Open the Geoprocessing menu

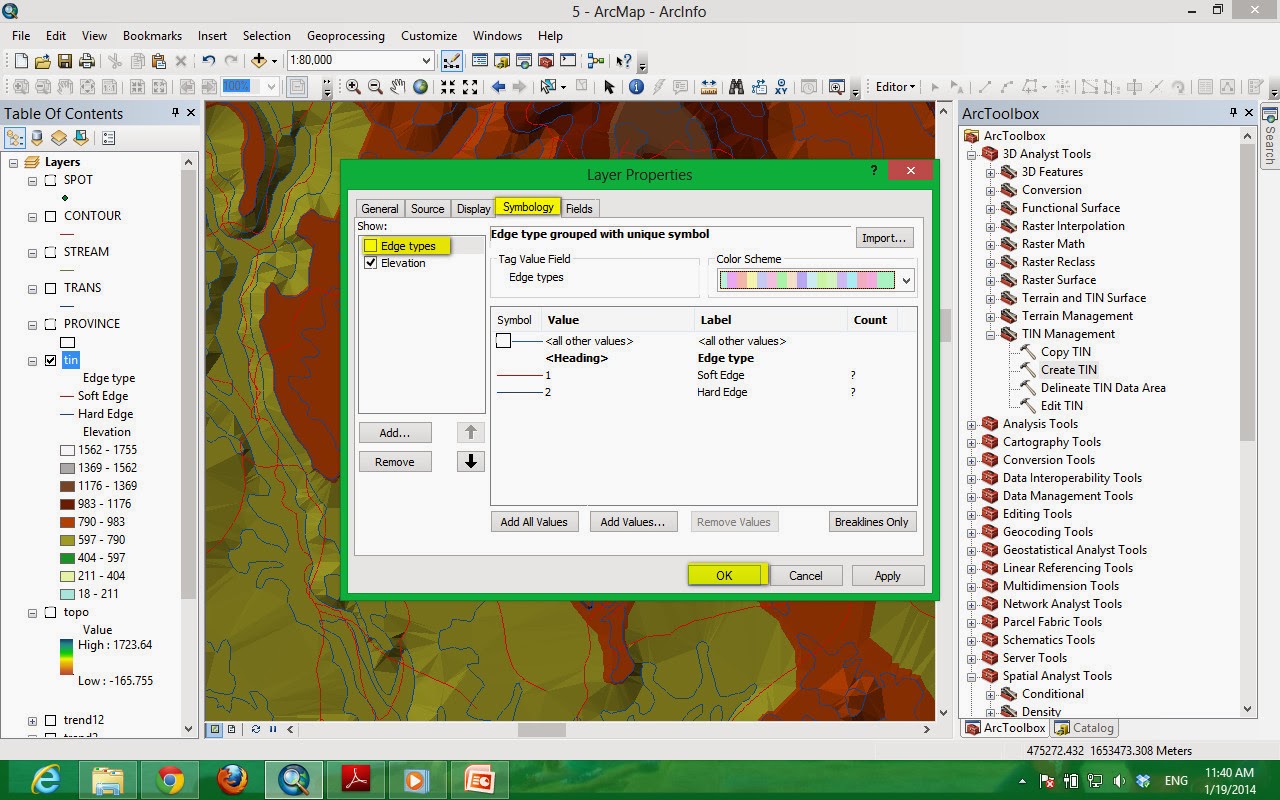(345, 36)
